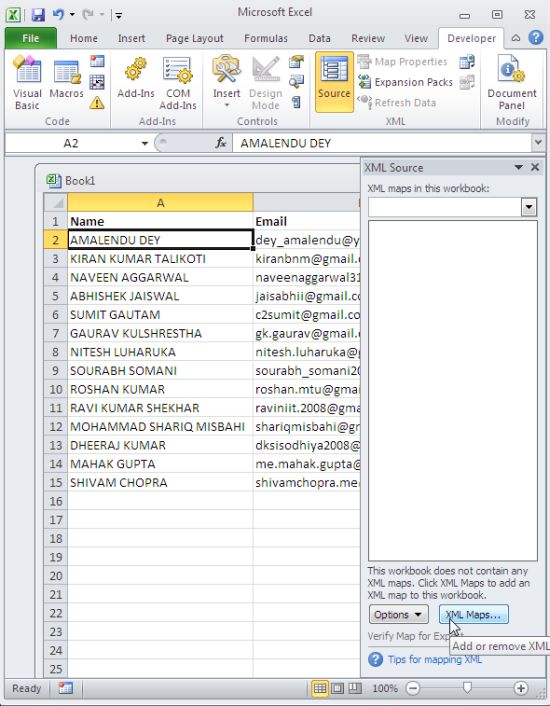Screen dimensions: 550x706
Task: Open the XML maps in this workbook combo box
Action: tap(452, 208)
